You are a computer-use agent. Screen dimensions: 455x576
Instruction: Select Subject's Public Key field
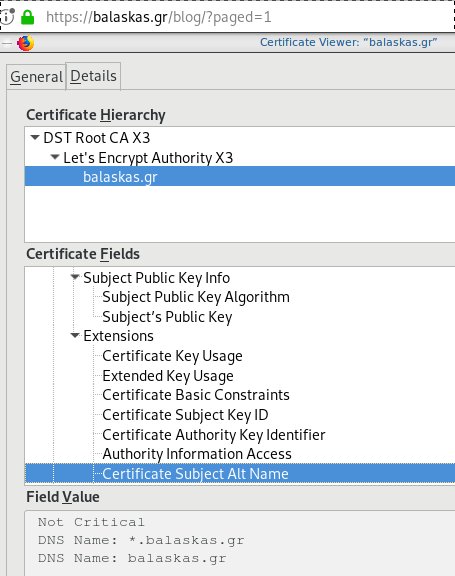click(x=167, y=317)
